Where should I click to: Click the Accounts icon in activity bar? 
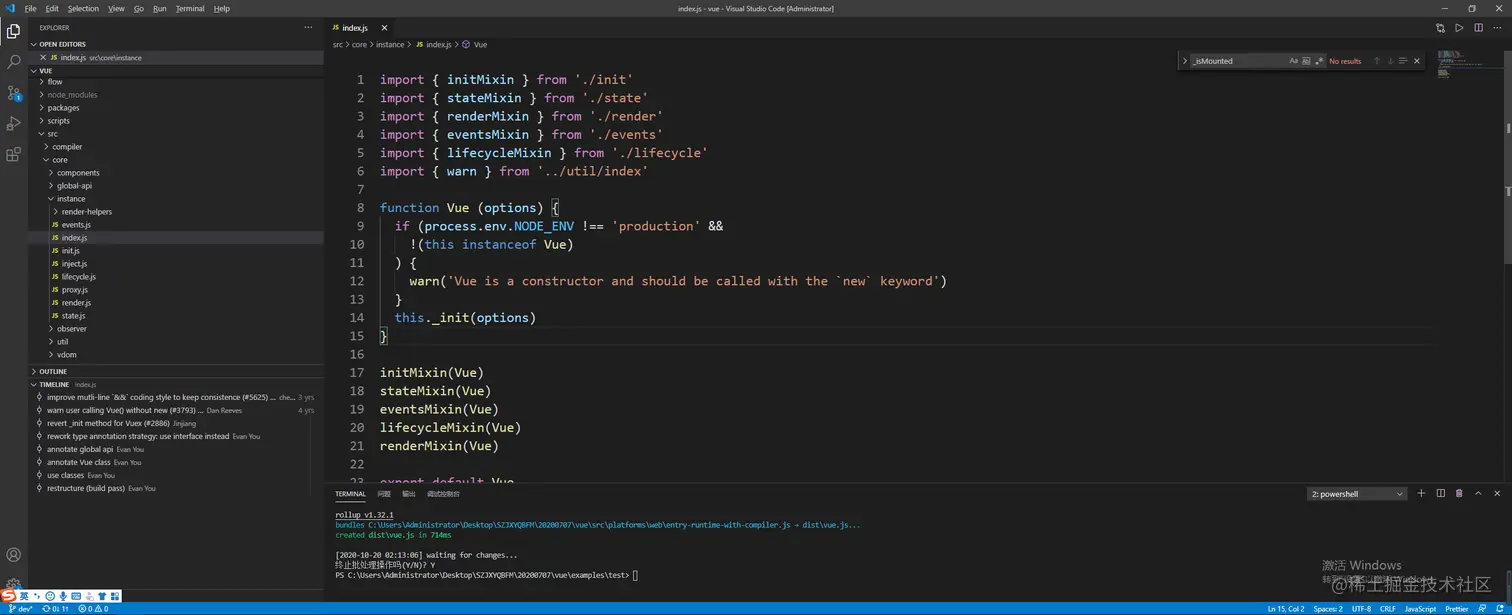[14, 555]
